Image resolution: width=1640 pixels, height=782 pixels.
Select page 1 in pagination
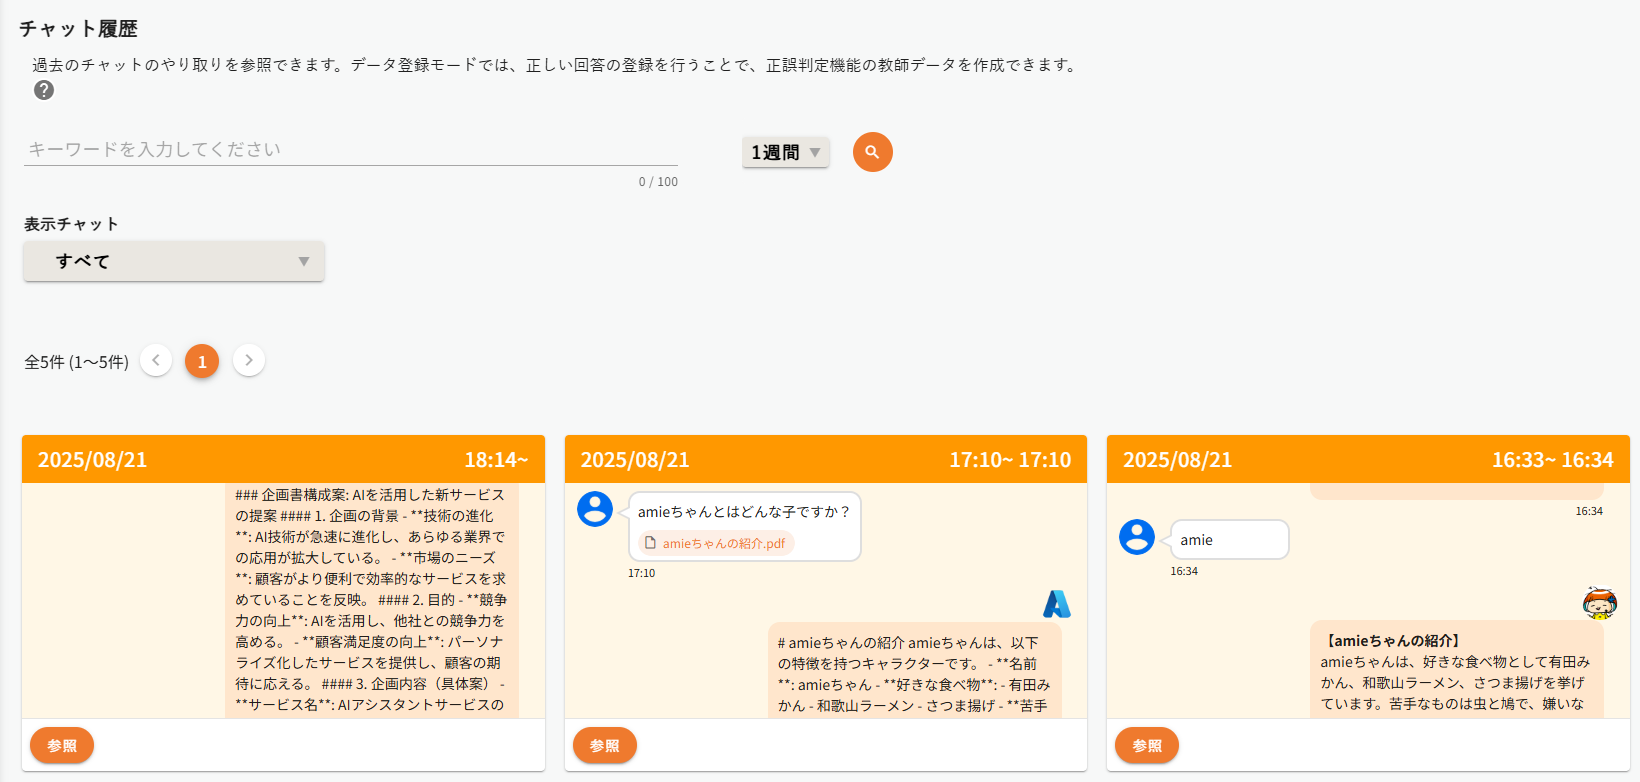[x=202, y=361]
